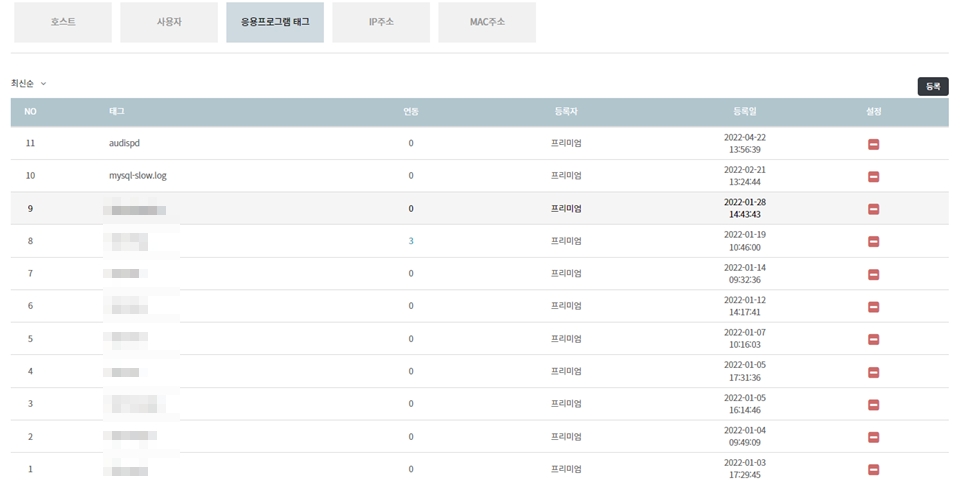The width and height of the screenshot is (960, 480).
Task: Open the 최신순 sort dropdown
Action: (x=29, y=83)
